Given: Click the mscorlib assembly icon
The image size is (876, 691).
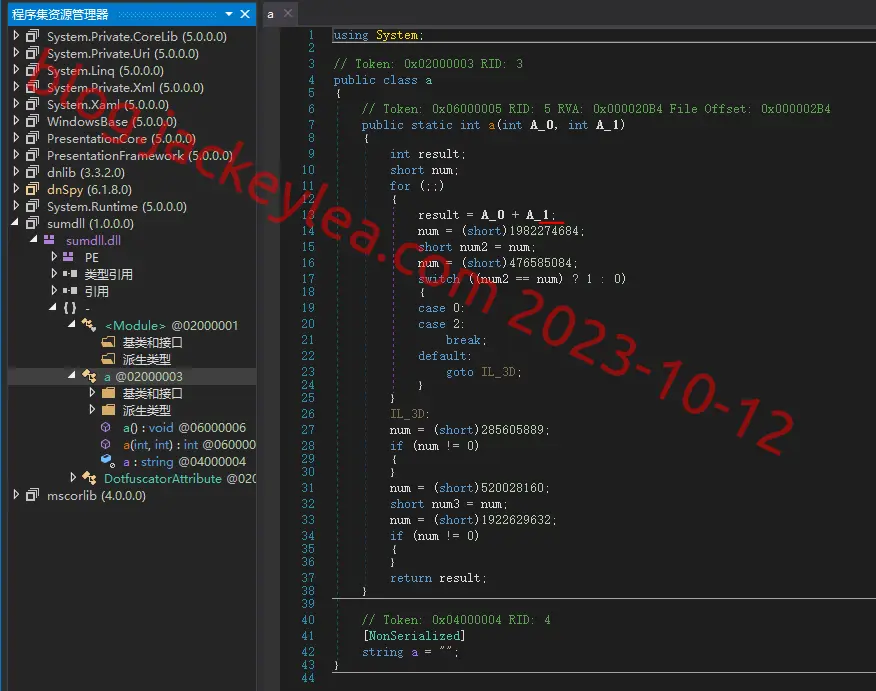Looking at the screenshot, I should click(32, 495).
